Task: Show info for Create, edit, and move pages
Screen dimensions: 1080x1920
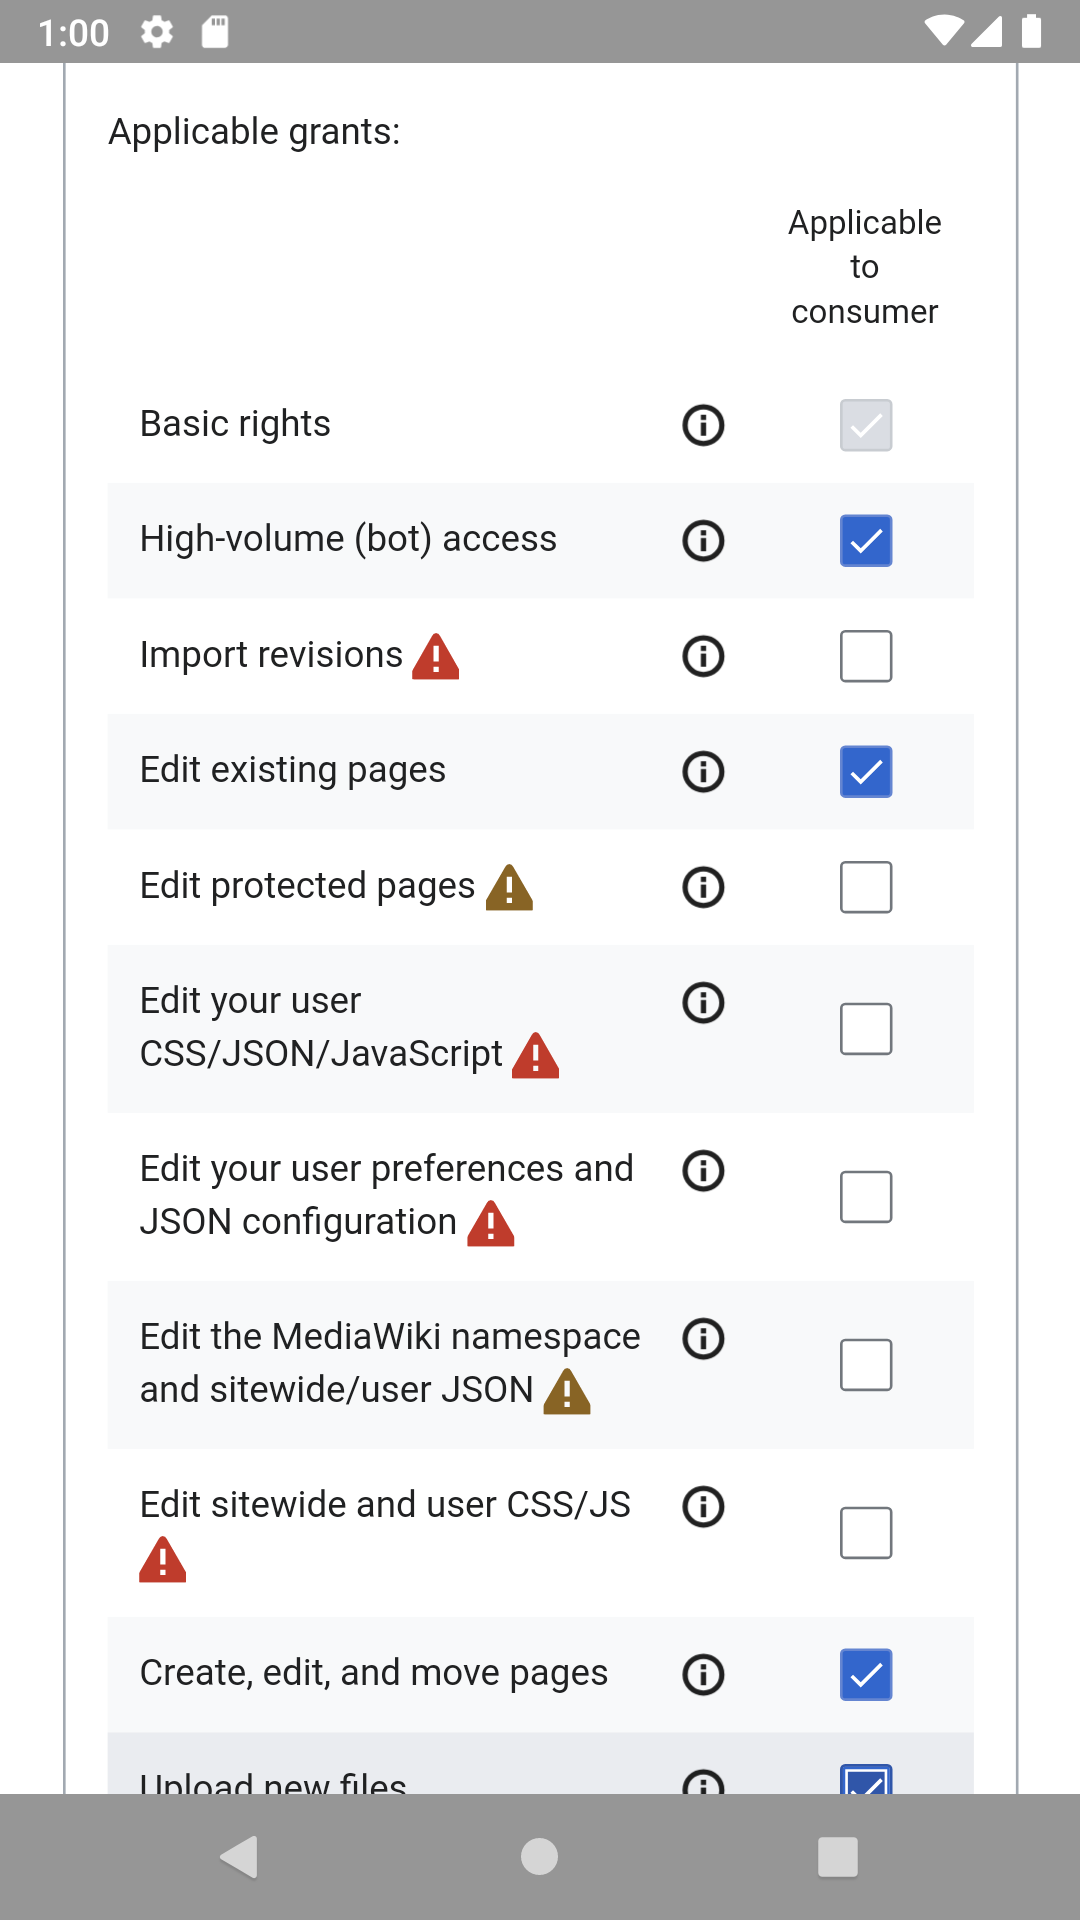Action: point(703,1675)
